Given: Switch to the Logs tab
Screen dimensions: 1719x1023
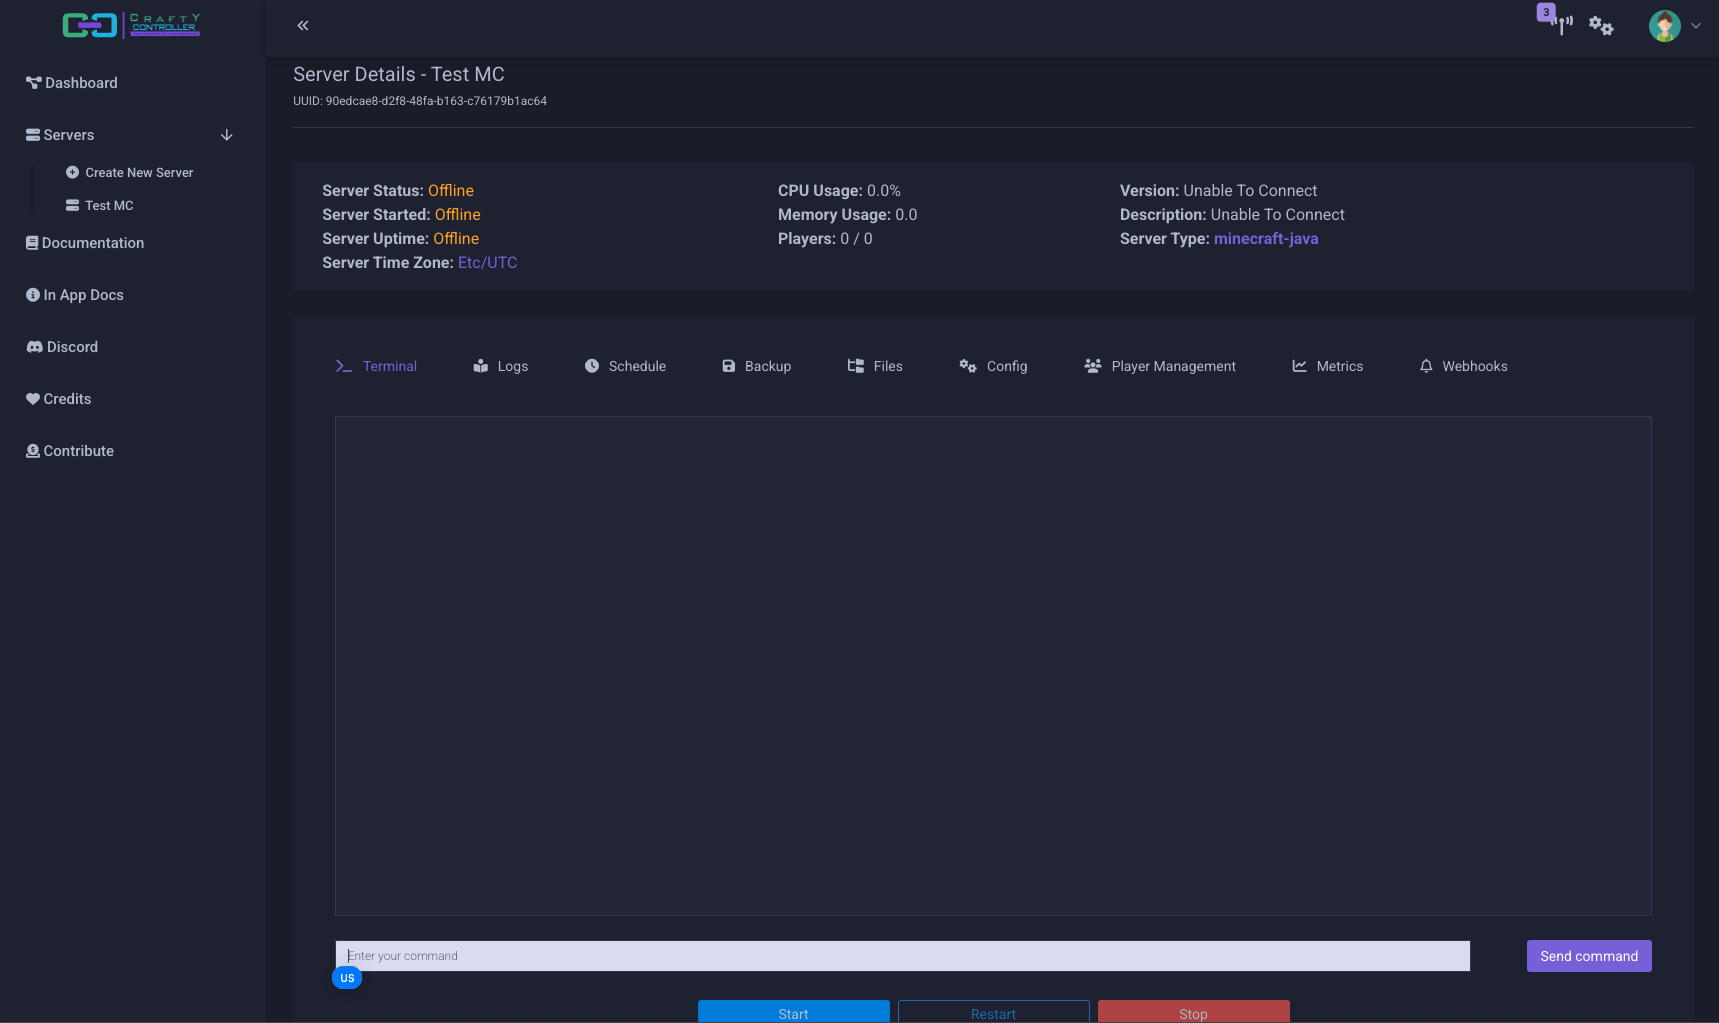Looking at the screenshot, I should coord(501,366).
